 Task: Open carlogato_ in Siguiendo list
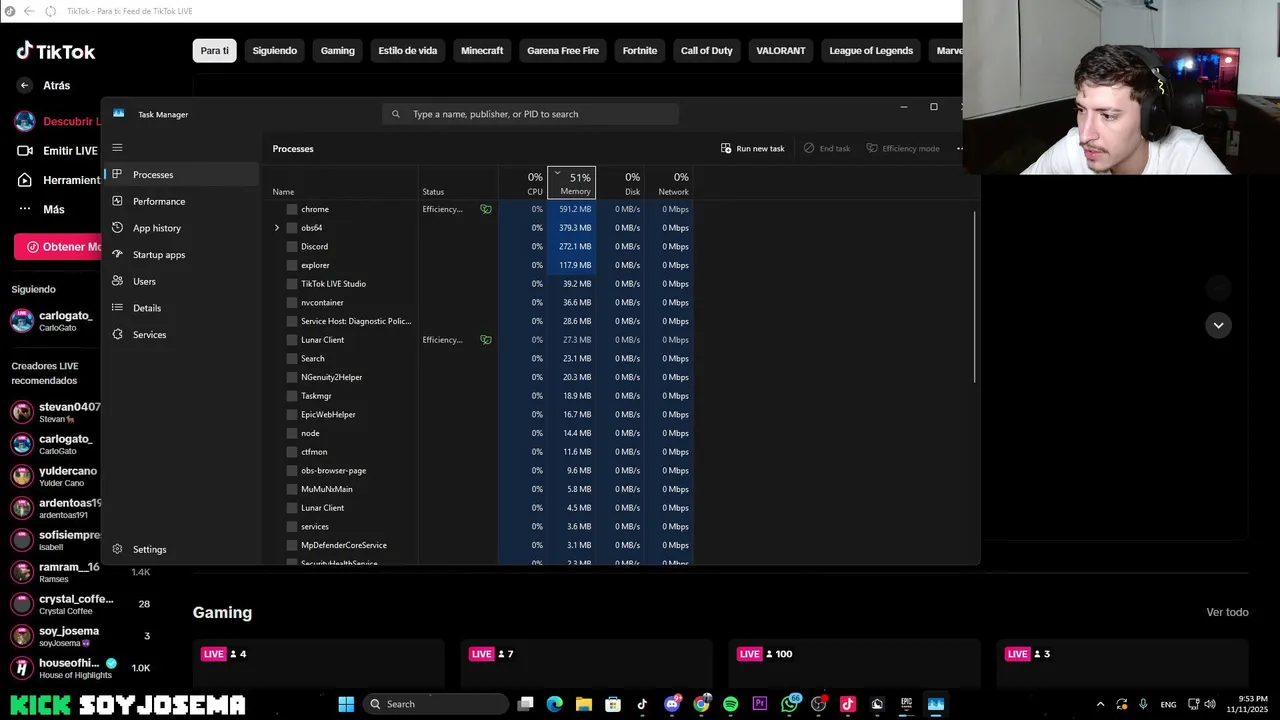click(x=56, y=321)
